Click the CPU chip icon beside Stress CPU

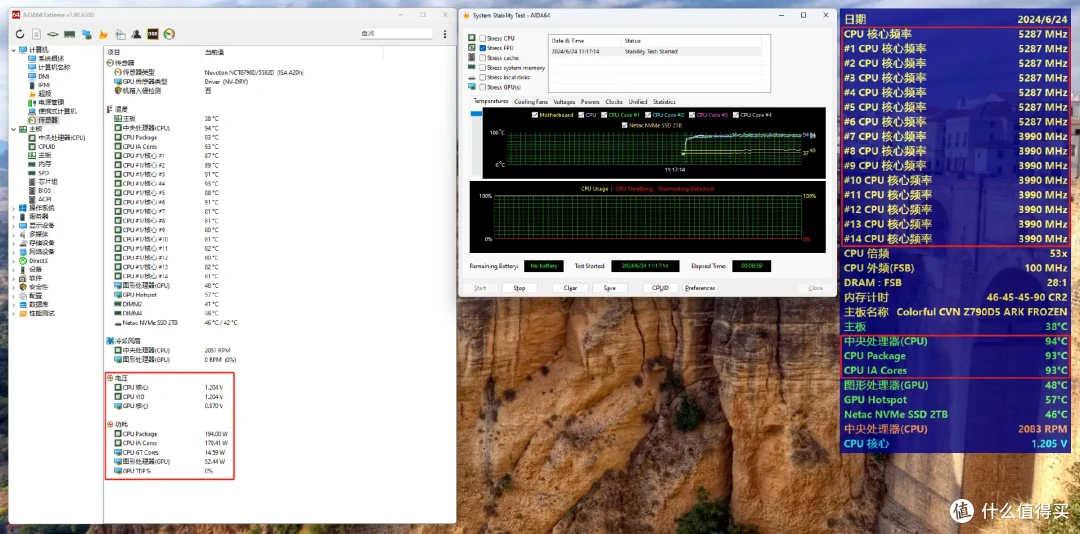pos(472,39)
